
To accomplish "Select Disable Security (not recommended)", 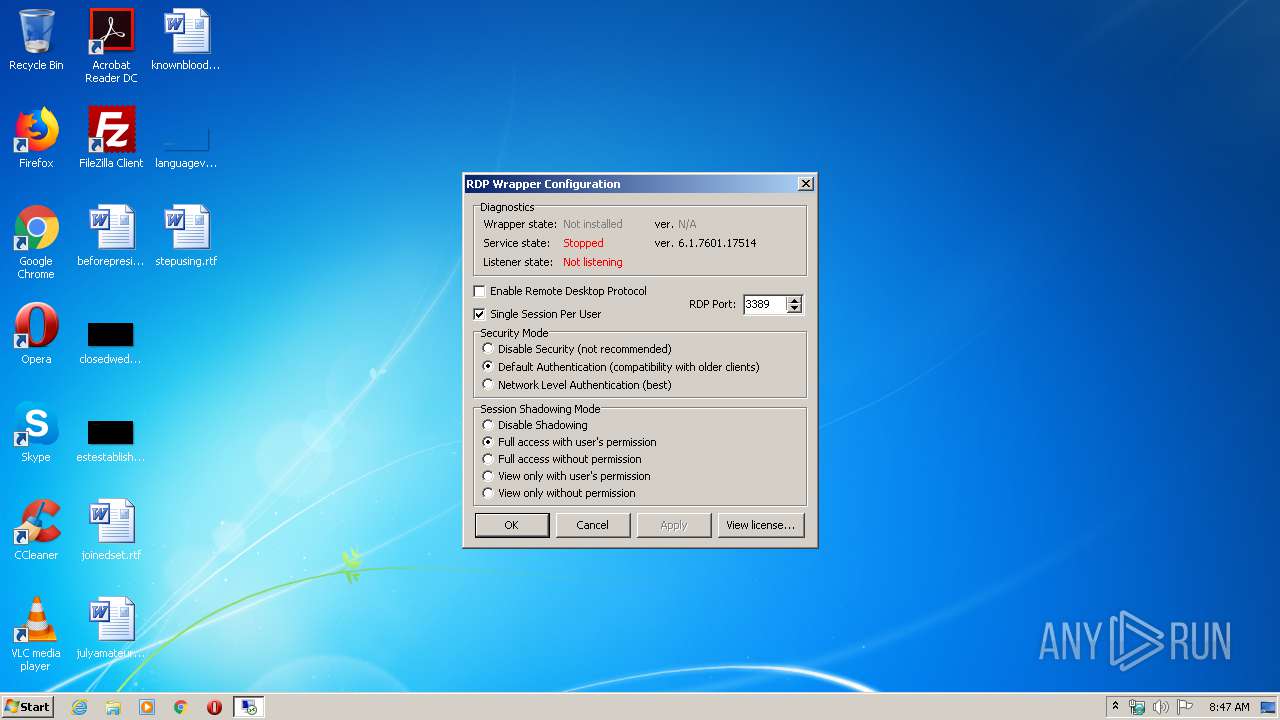I will point(488,349).
